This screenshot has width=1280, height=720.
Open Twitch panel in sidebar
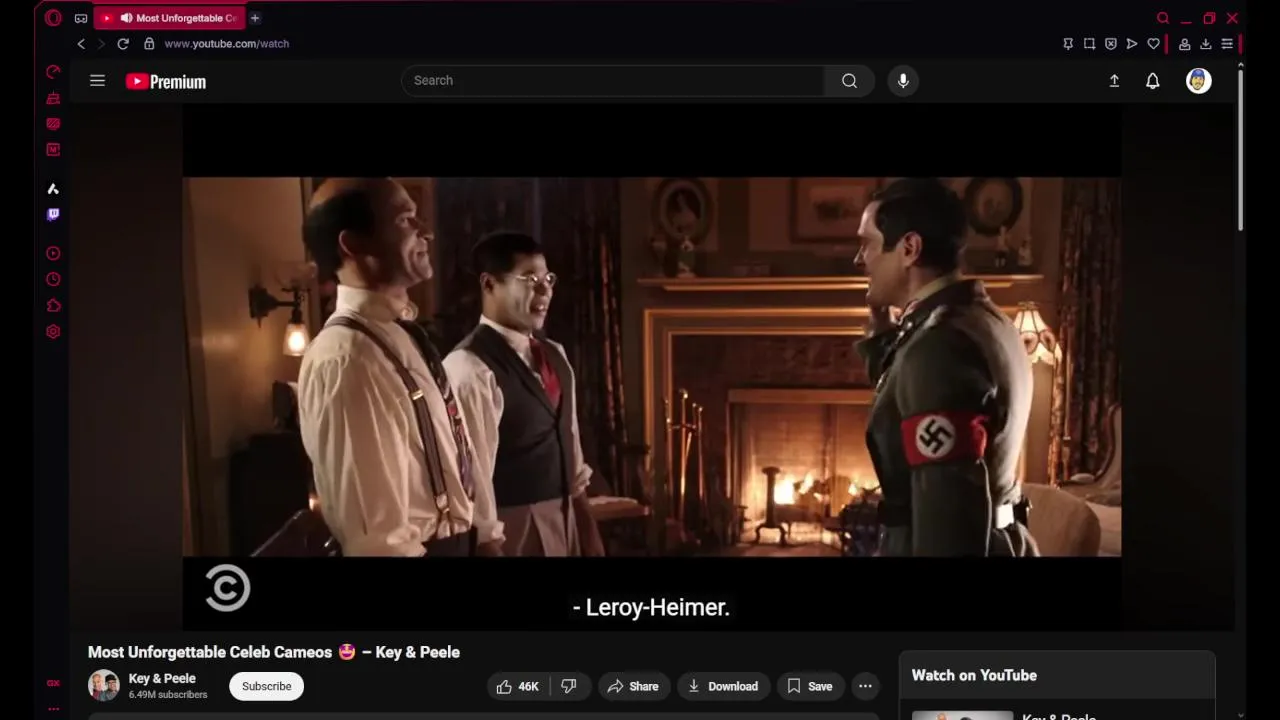pos(53,214)
